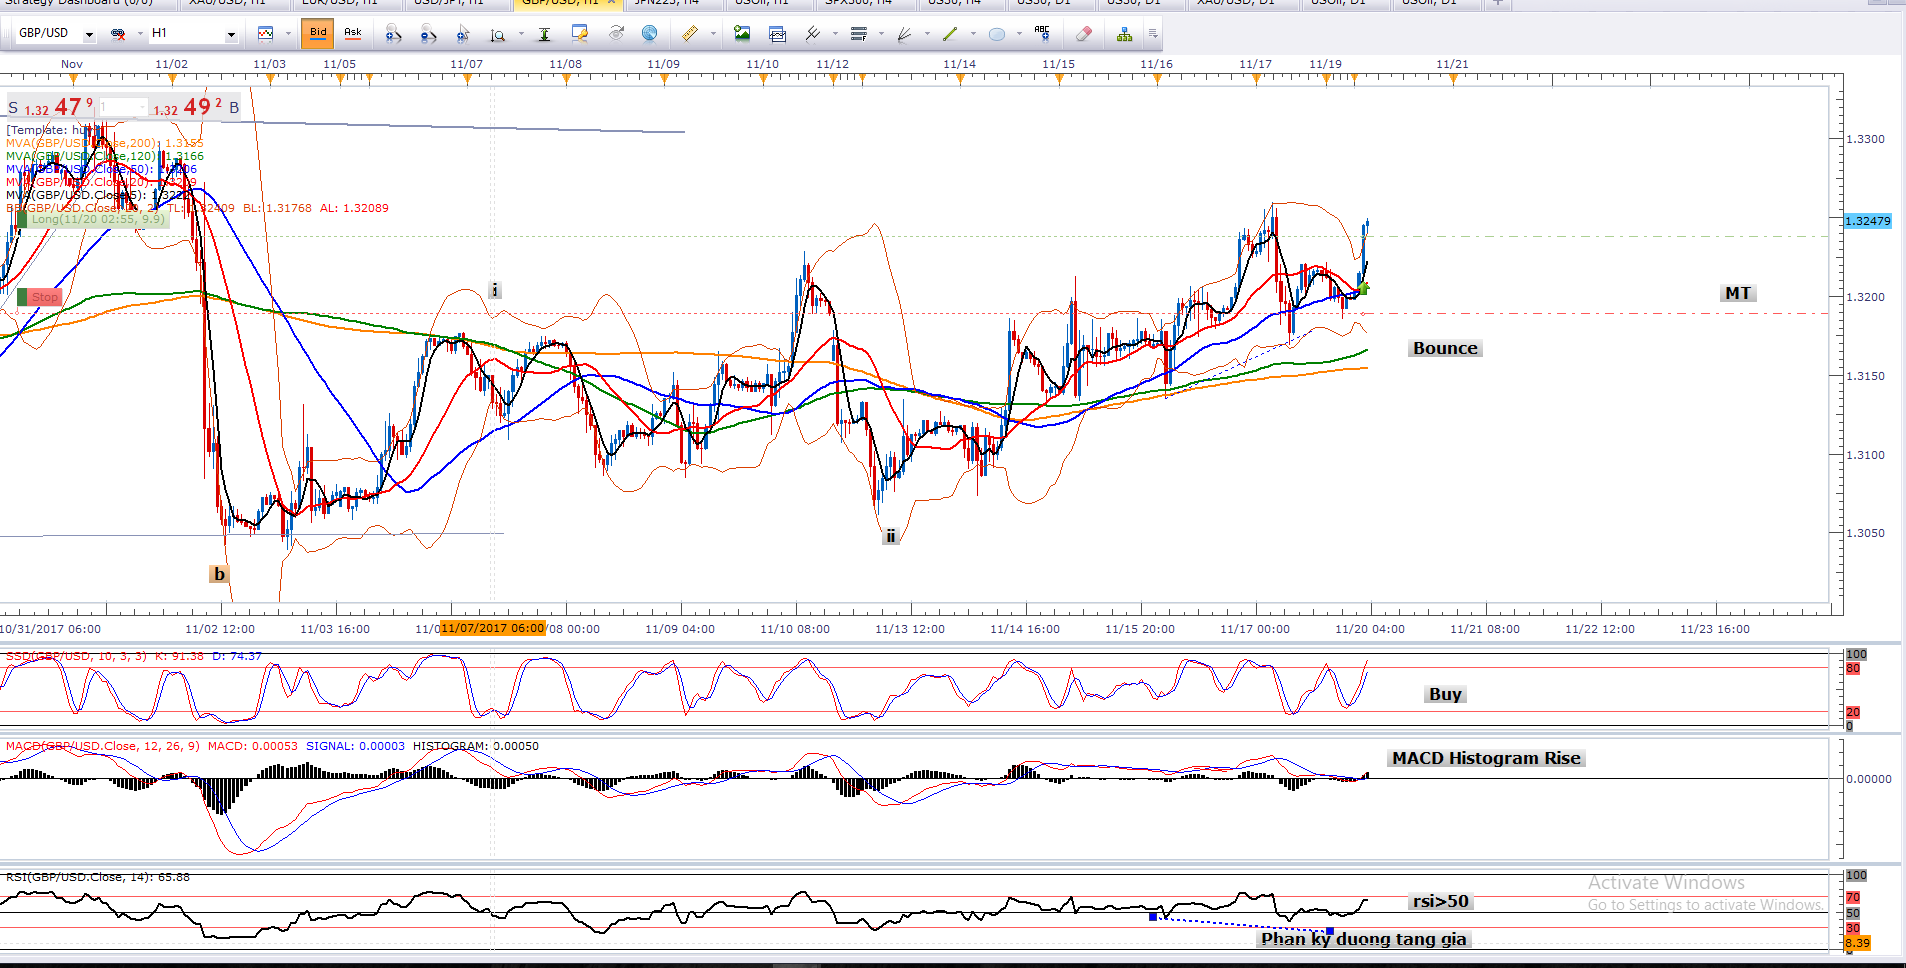The height and width of the screenshot is (968, 1906).
Task: Select the eraser tool
Action: [x=1084, y=34]
